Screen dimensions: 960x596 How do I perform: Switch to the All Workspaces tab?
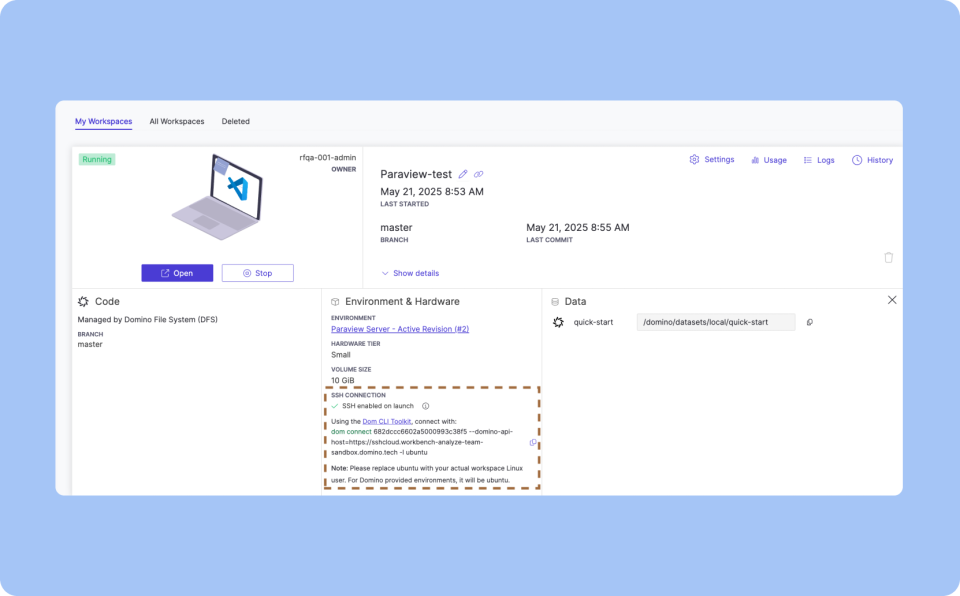177,121
